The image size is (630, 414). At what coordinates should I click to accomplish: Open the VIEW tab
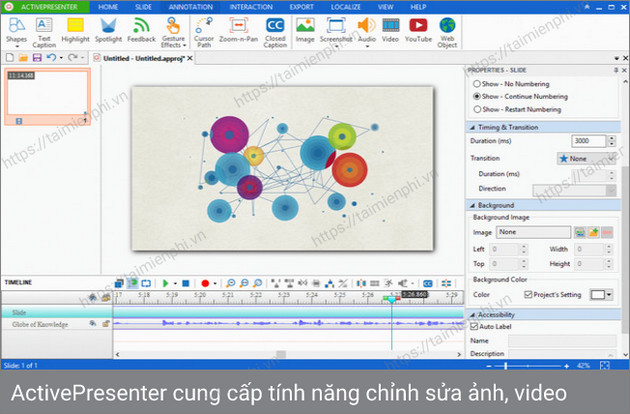pyautogui.click(x=385, y=7)
